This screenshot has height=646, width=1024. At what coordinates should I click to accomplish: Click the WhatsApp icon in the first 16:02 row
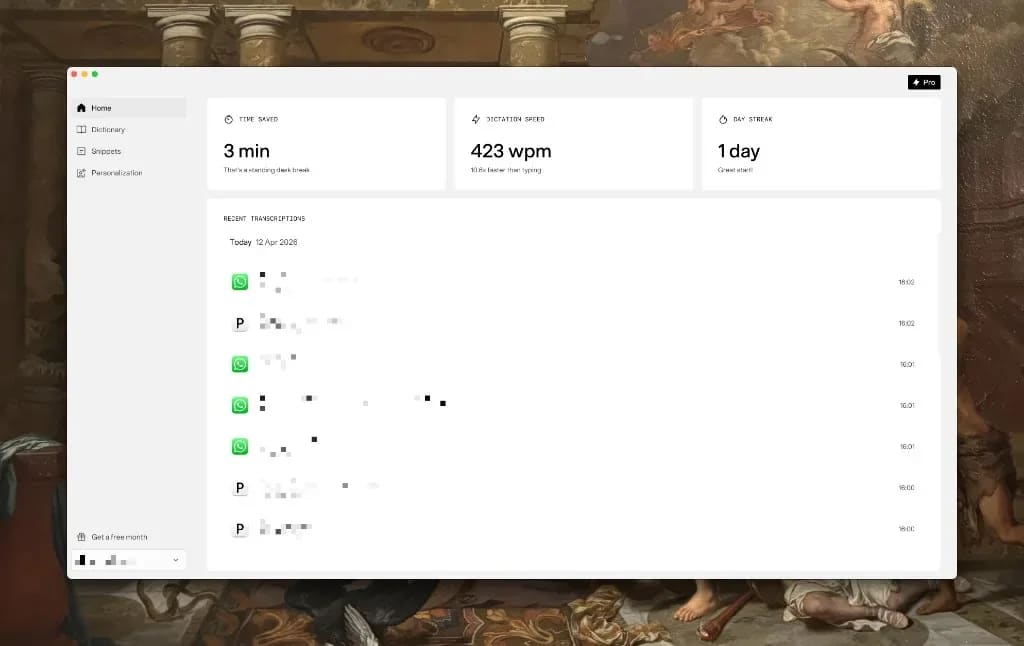(240, 282)
